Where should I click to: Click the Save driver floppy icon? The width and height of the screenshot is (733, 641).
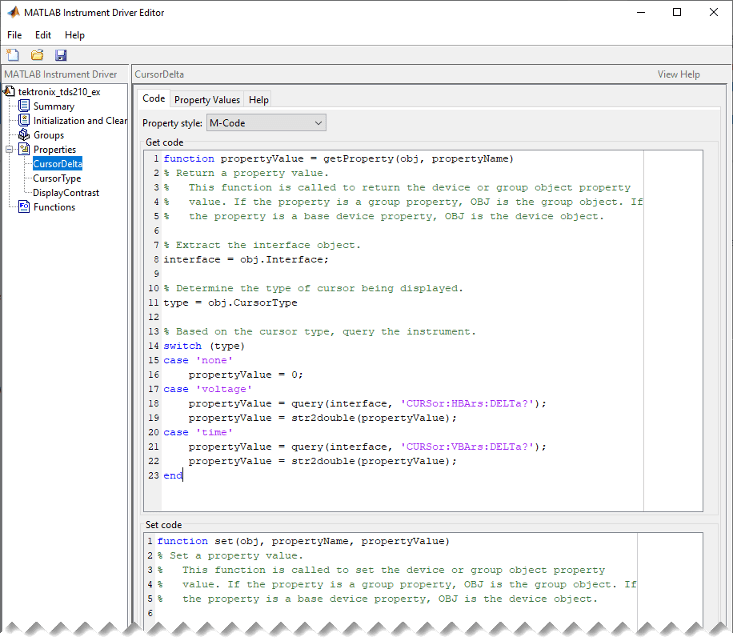[x=61, y=55]
